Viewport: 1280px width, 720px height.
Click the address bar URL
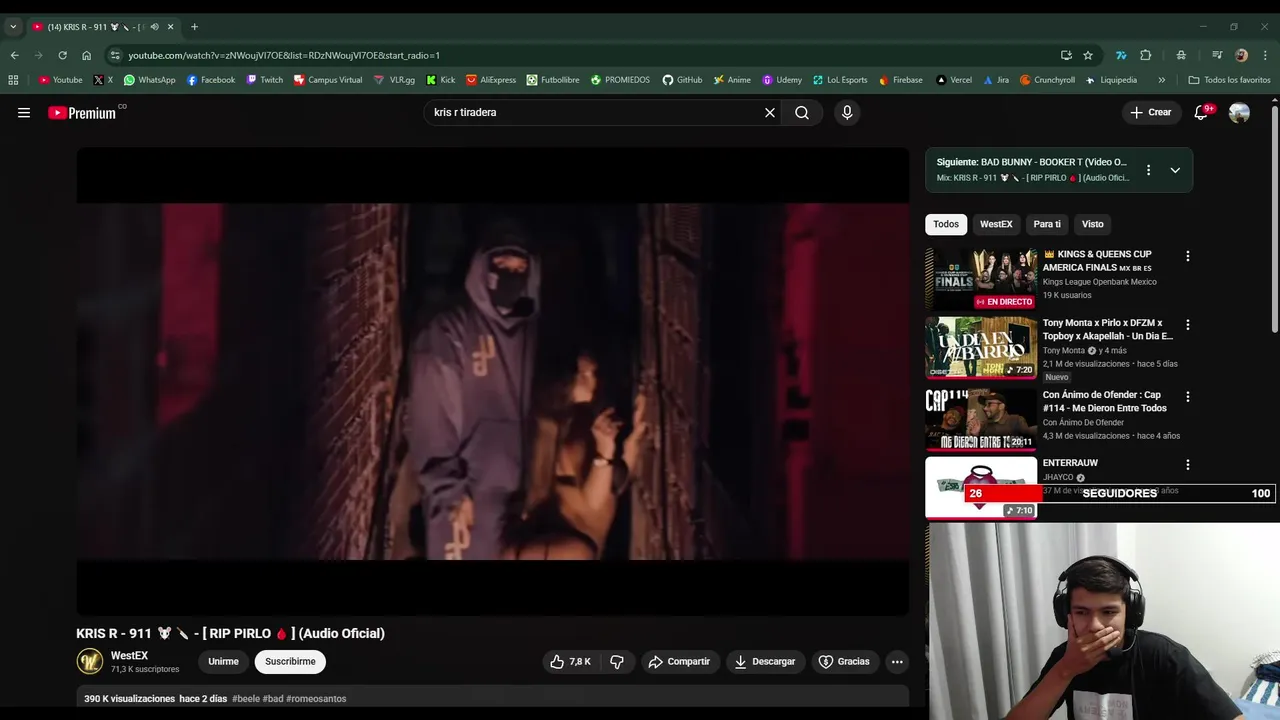pos(284,55)
